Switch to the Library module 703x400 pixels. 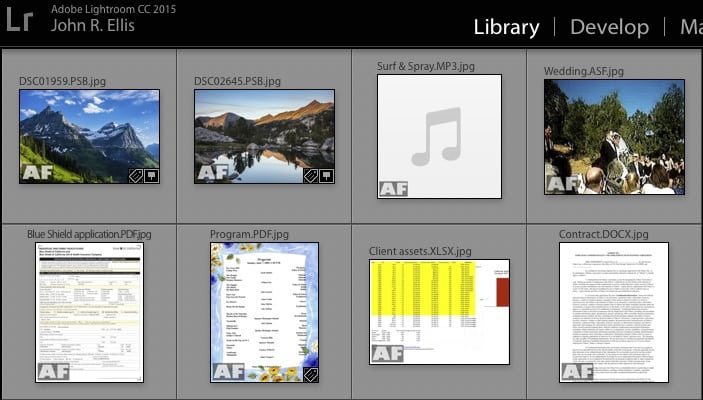[506, 27]
